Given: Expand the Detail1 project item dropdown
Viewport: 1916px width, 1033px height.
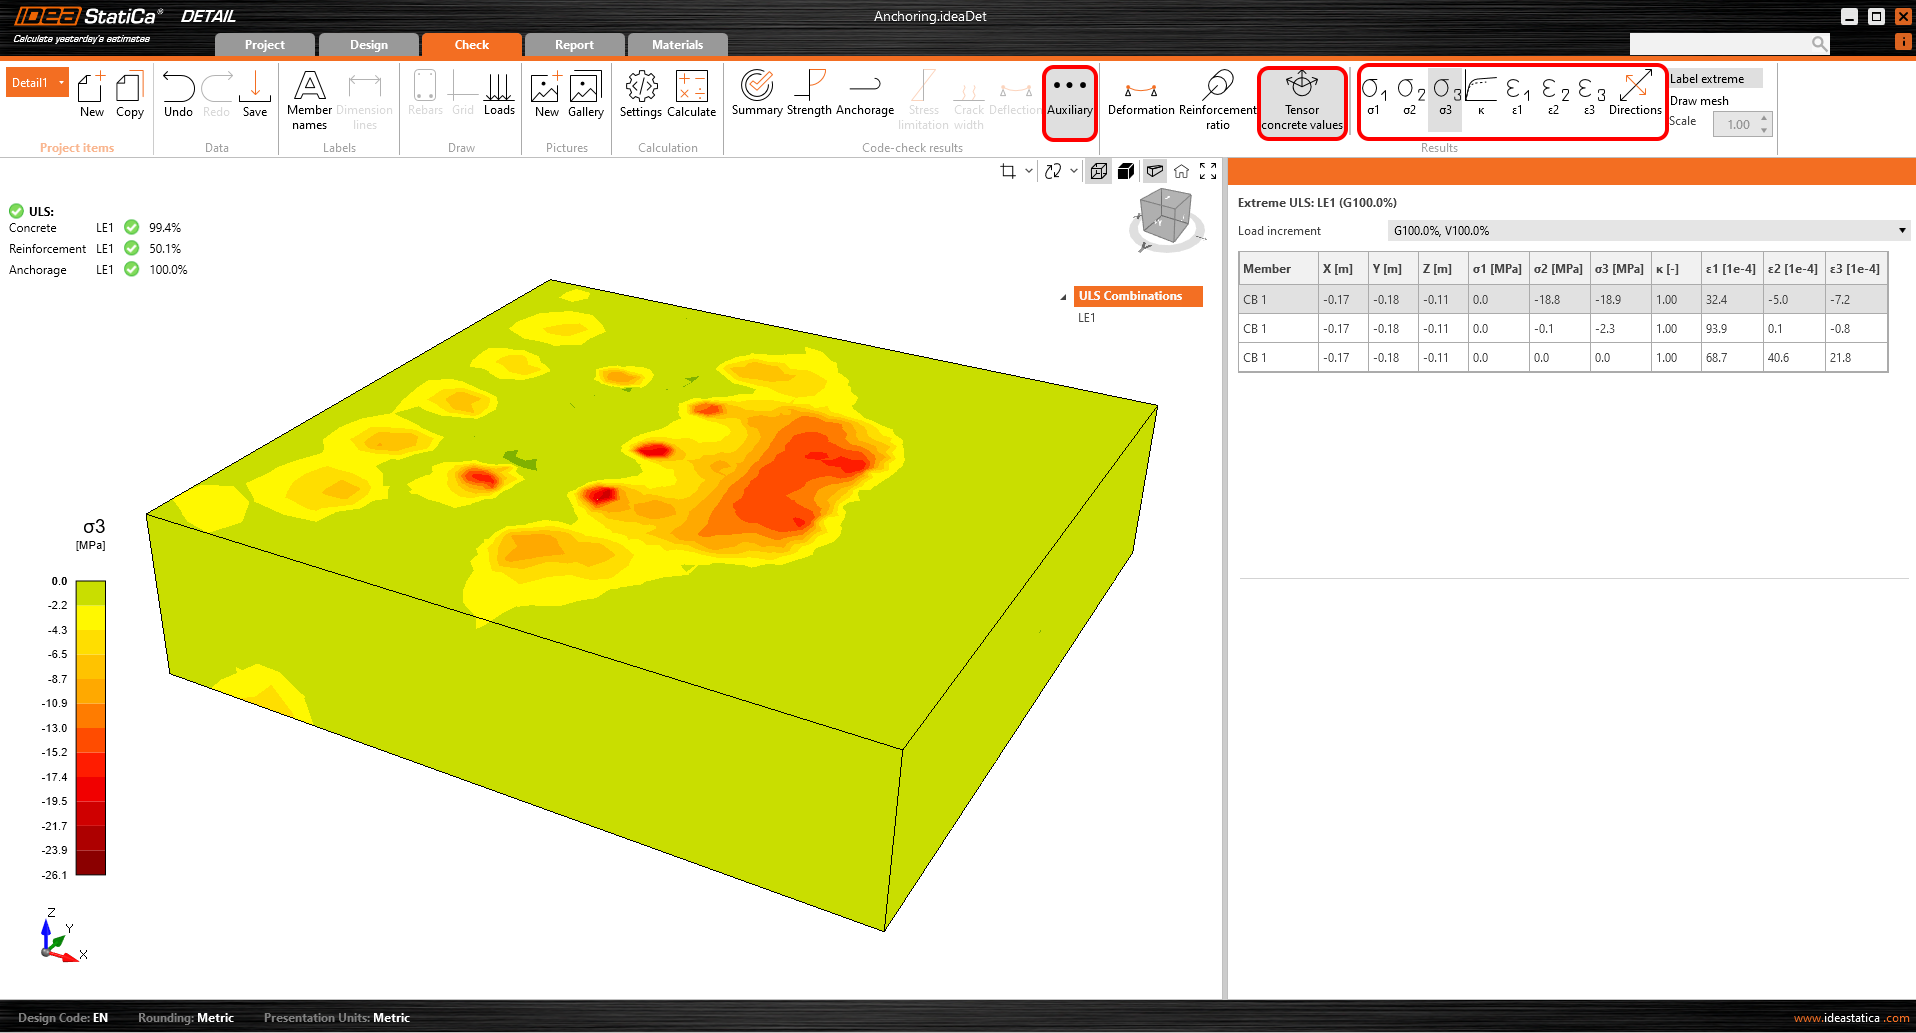Looking at the screenshot, I should 62,83.
